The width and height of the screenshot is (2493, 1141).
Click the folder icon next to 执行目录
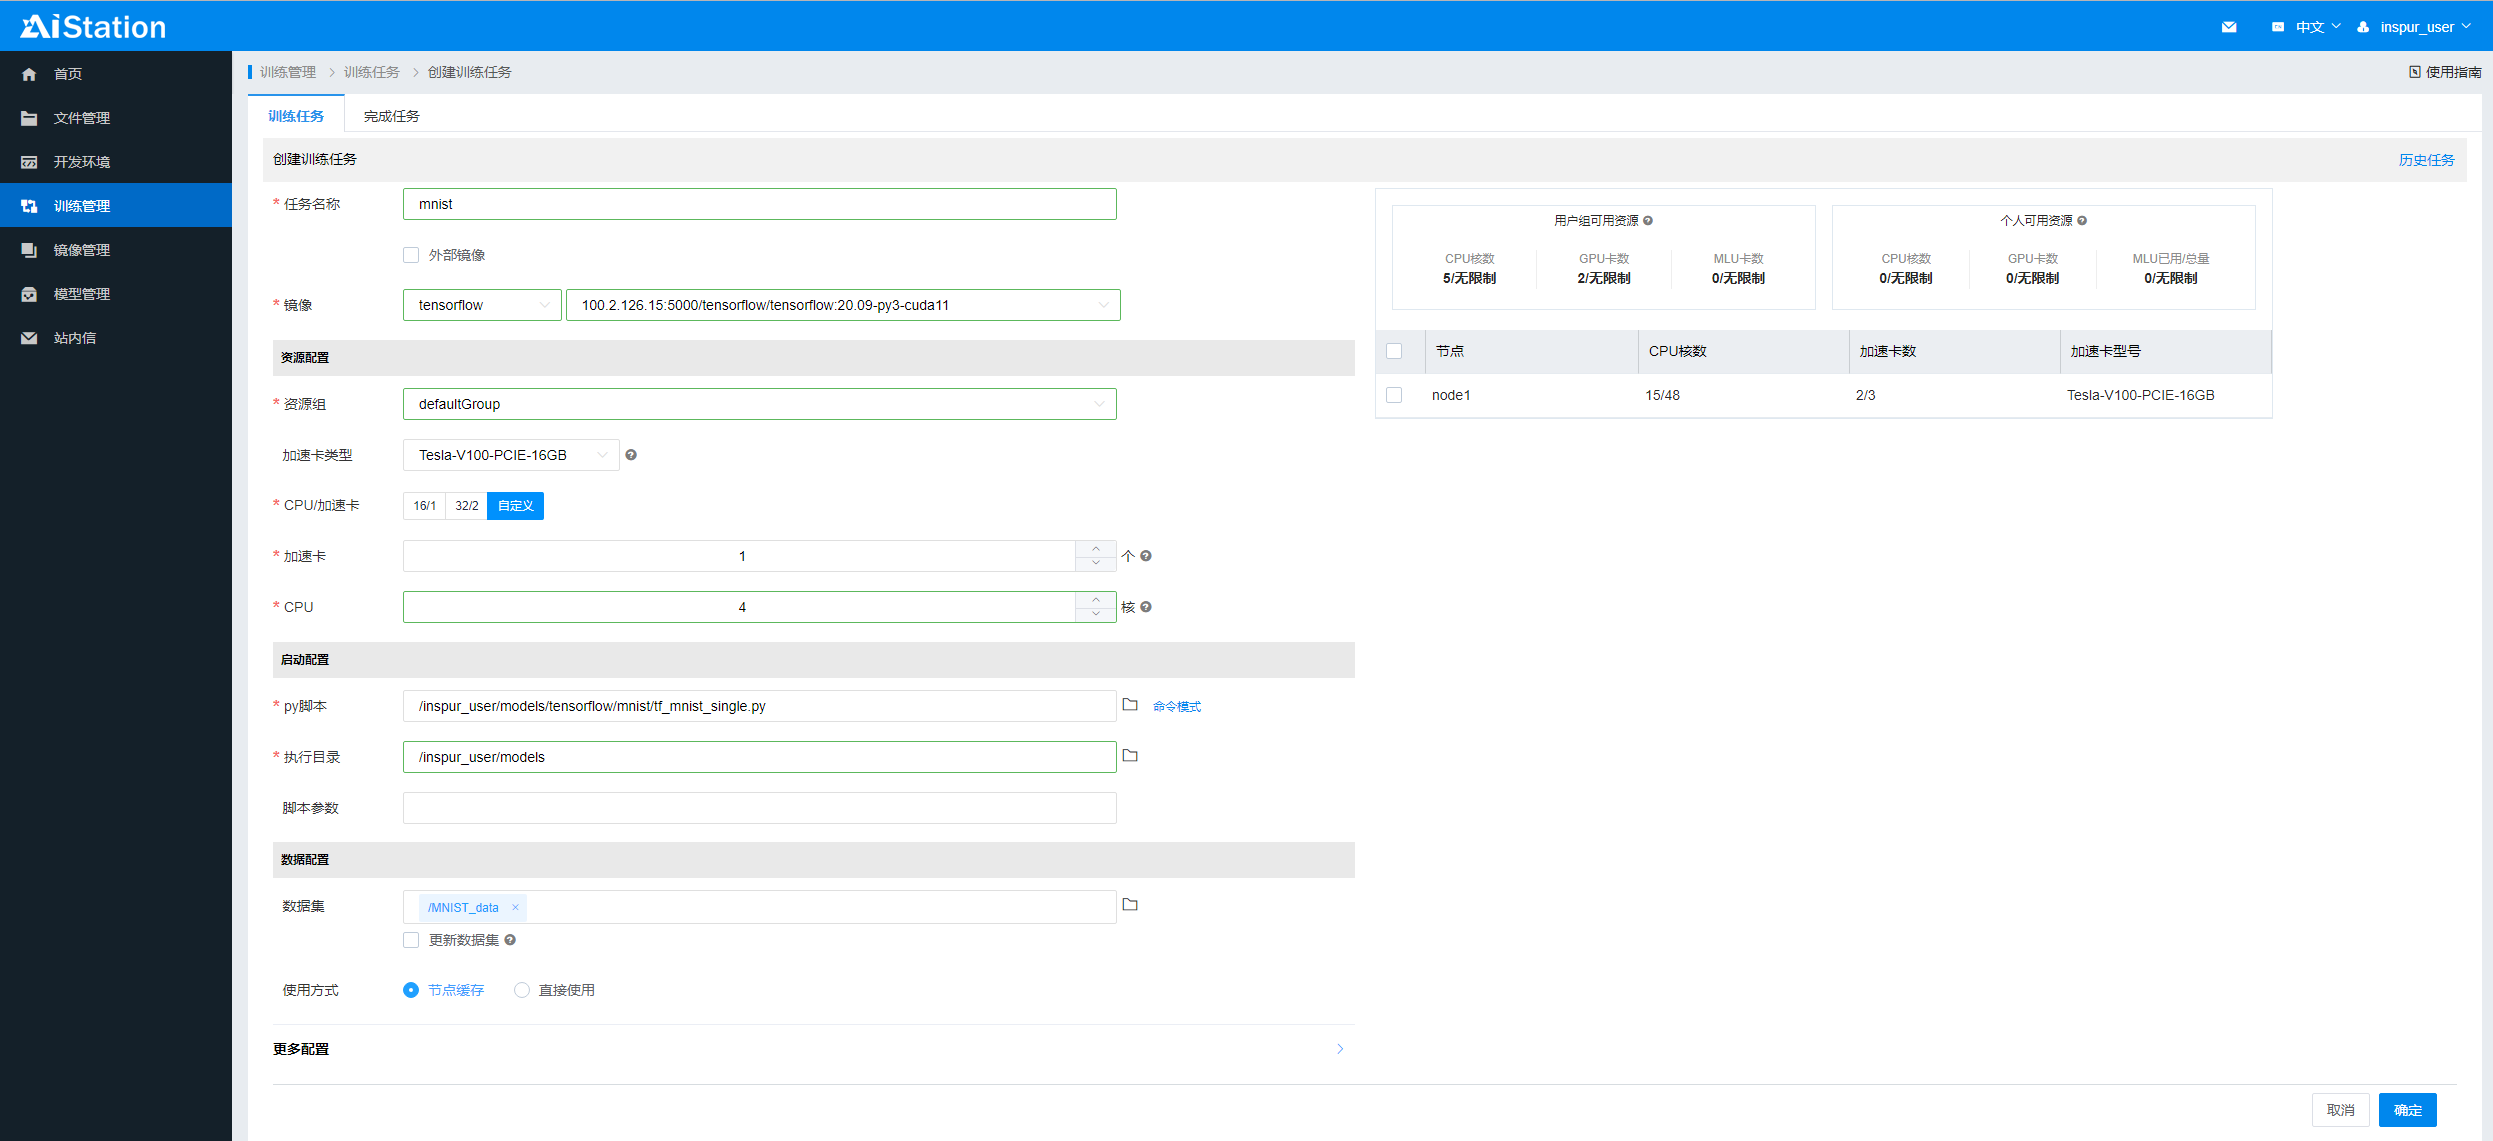1130,756
